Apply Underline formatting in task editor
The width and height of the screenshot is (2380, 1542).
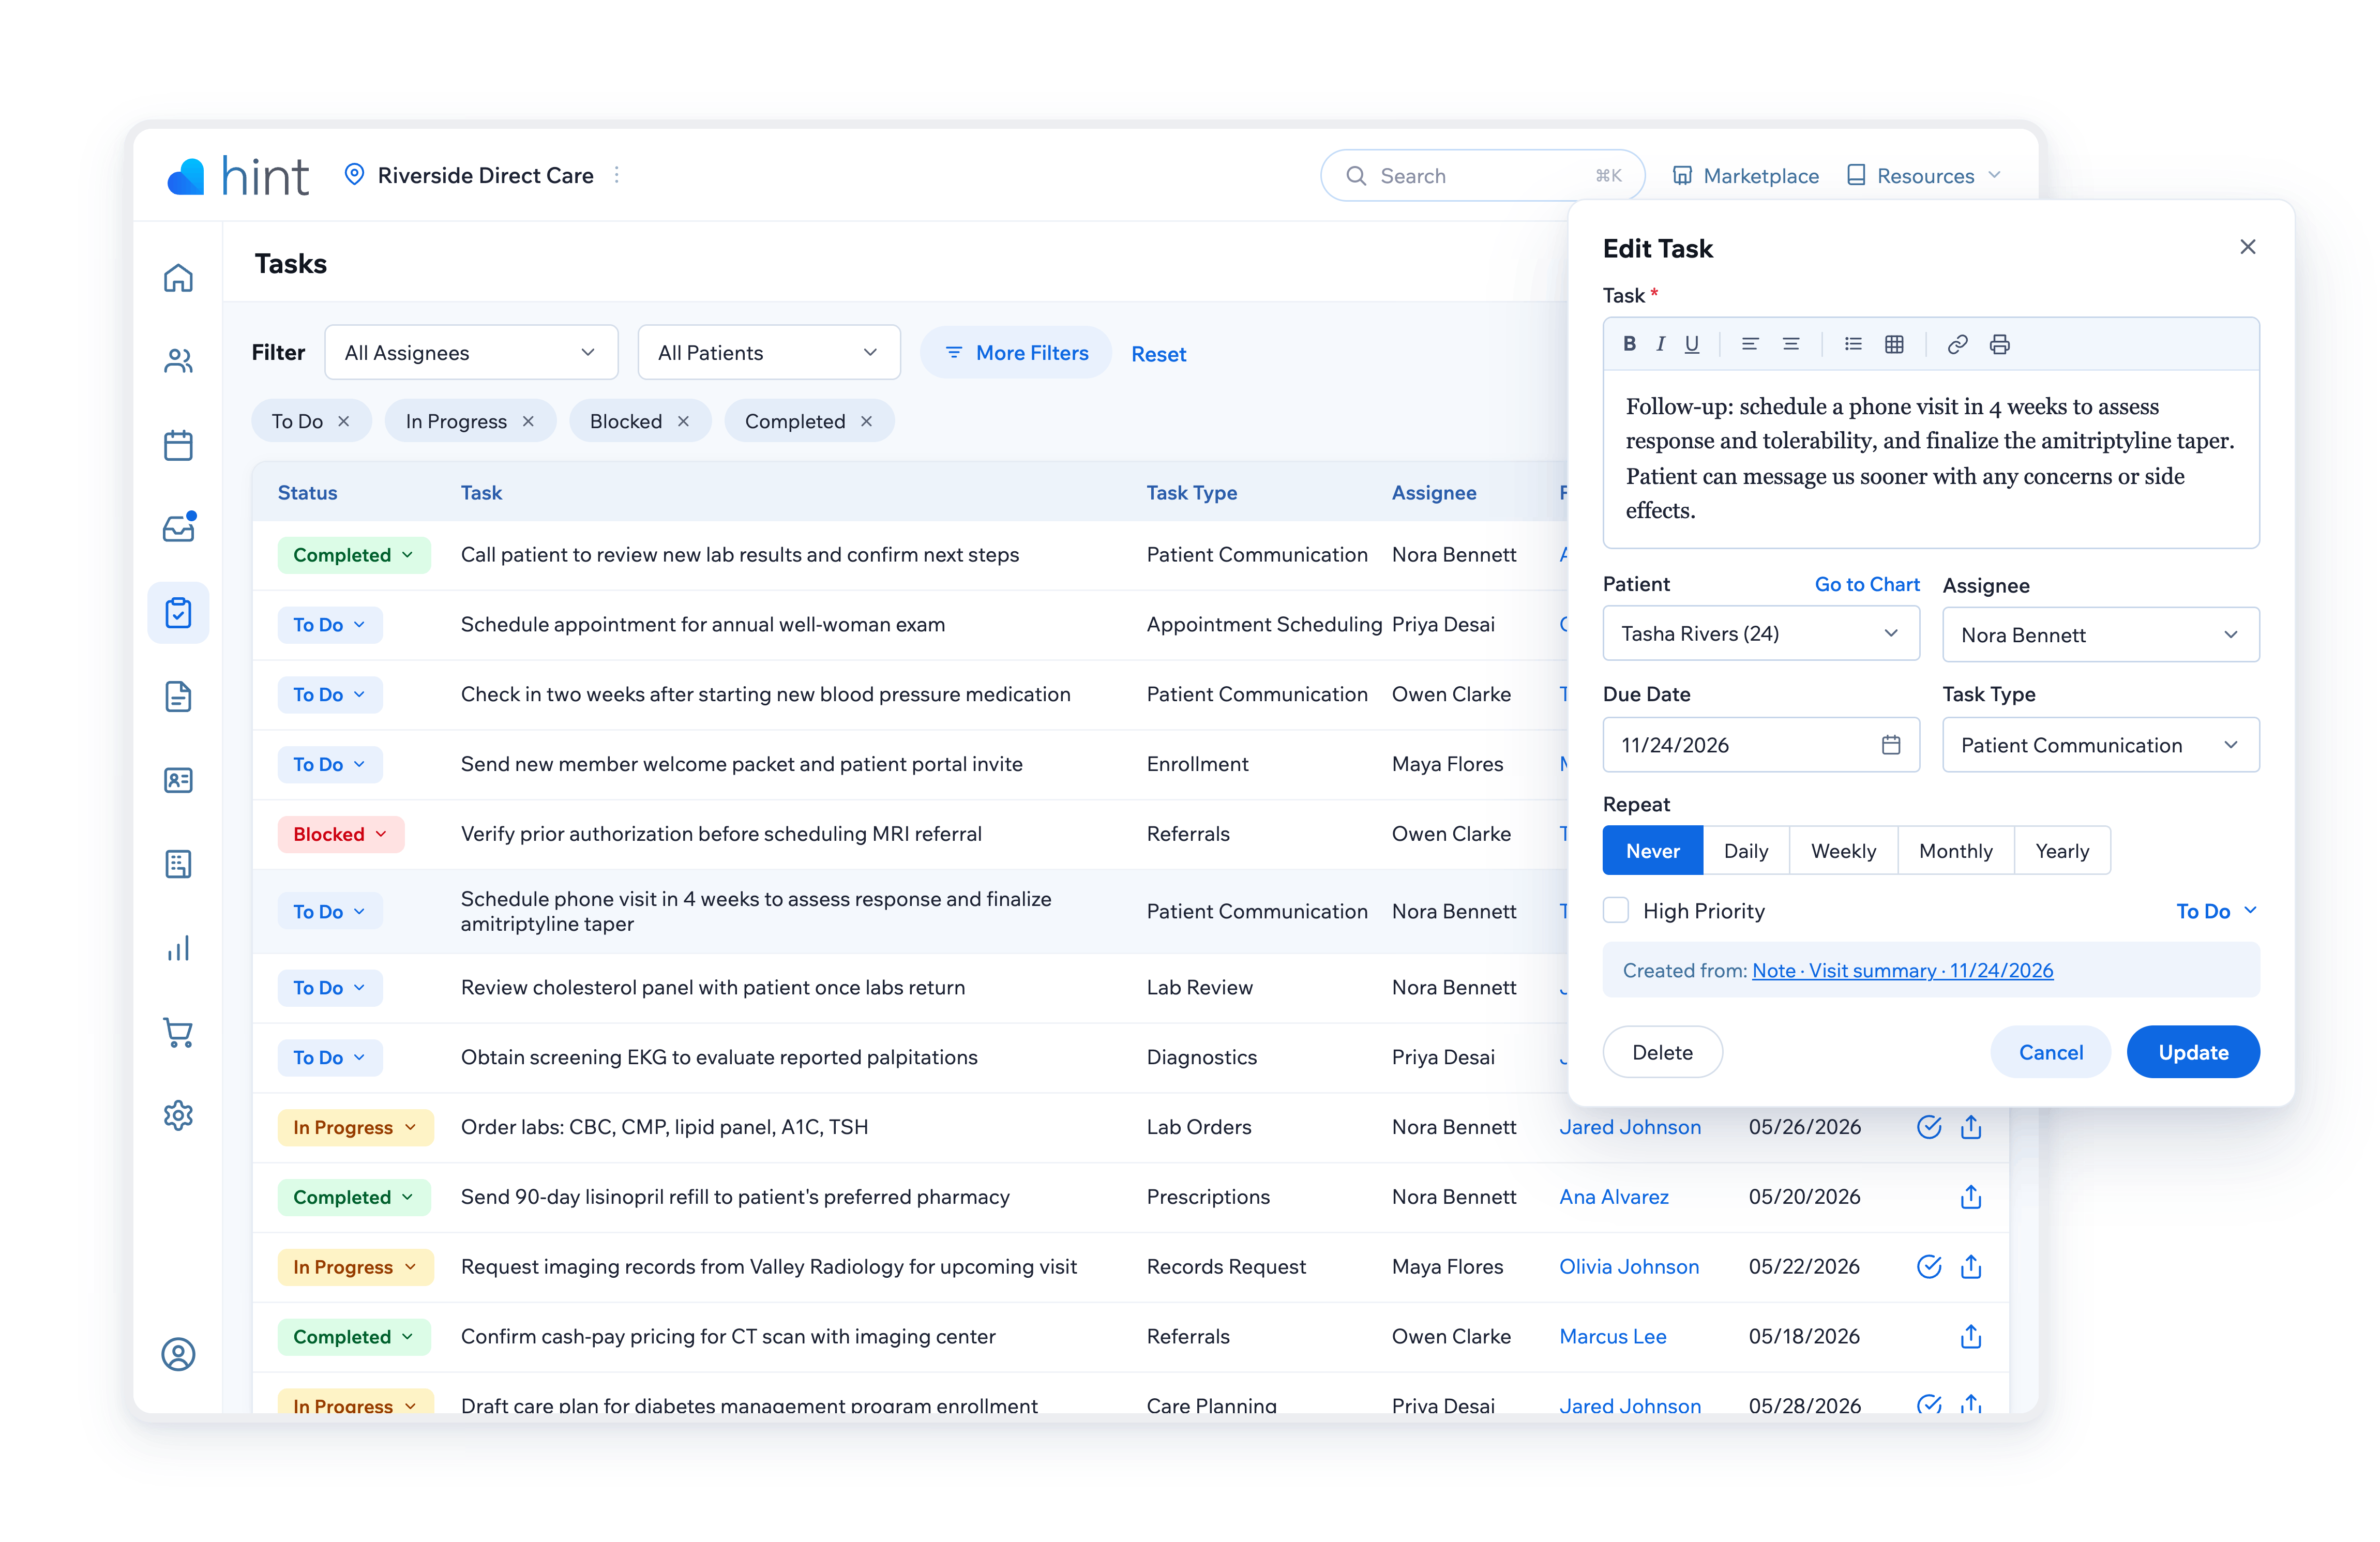pos(1691,344)
